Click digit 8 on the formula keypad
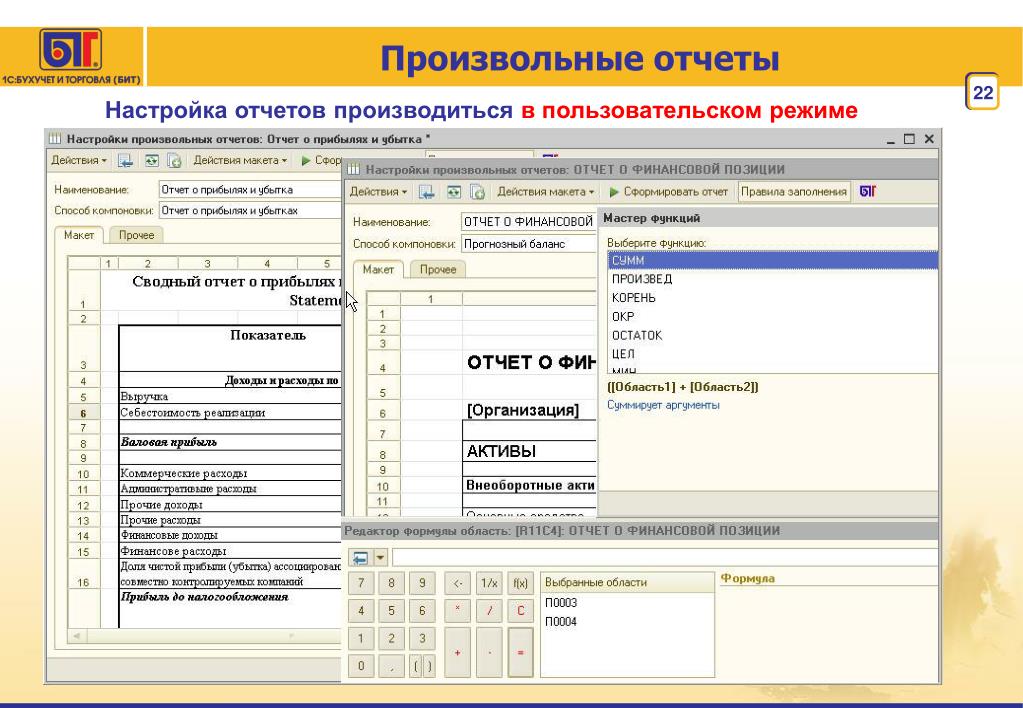Screen dimensions: 1023x708 391,583
